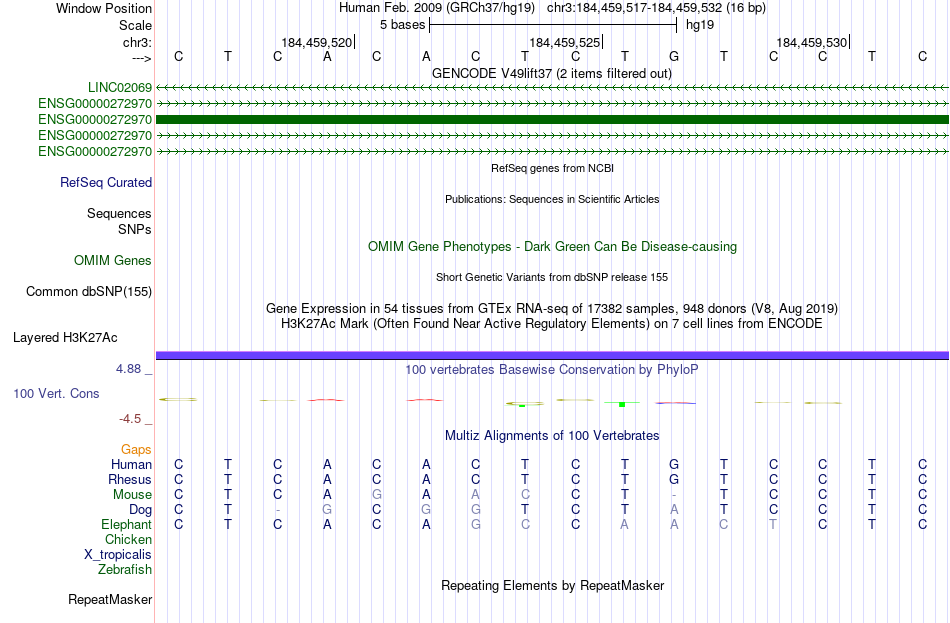The width and height of the screenshot is (950, 623).
Task: Select the Mouse species label
Action: (x=132, y=495)
